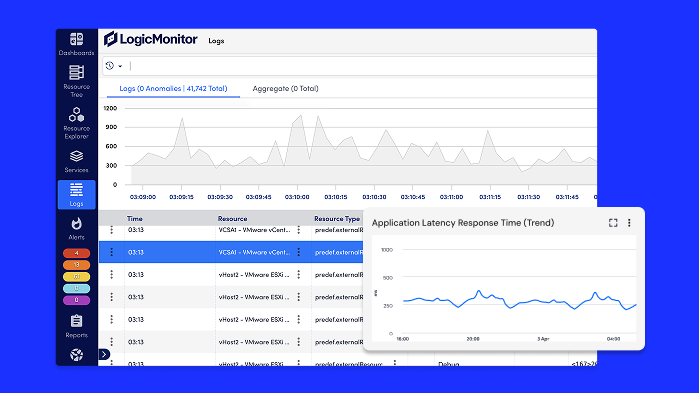Click the 03:10:00 time axis marker
This screenshot has height=393, width=699.
tap(297, 197)
